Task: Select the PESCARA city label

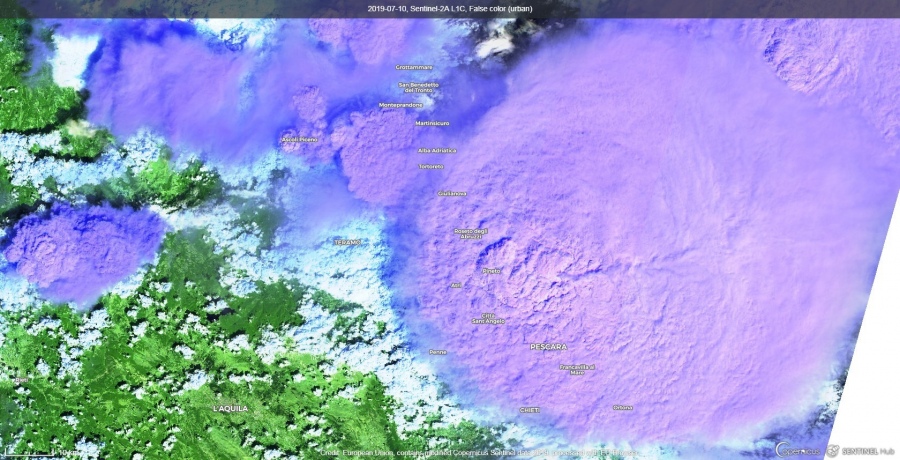Action: pos(548,347)
